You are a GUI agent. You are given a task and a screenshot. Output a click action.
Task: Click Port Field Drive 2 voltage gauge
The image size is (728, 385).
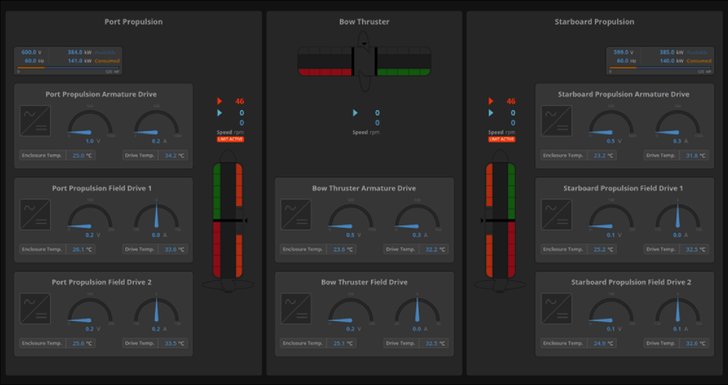click(x=90, y=311)
